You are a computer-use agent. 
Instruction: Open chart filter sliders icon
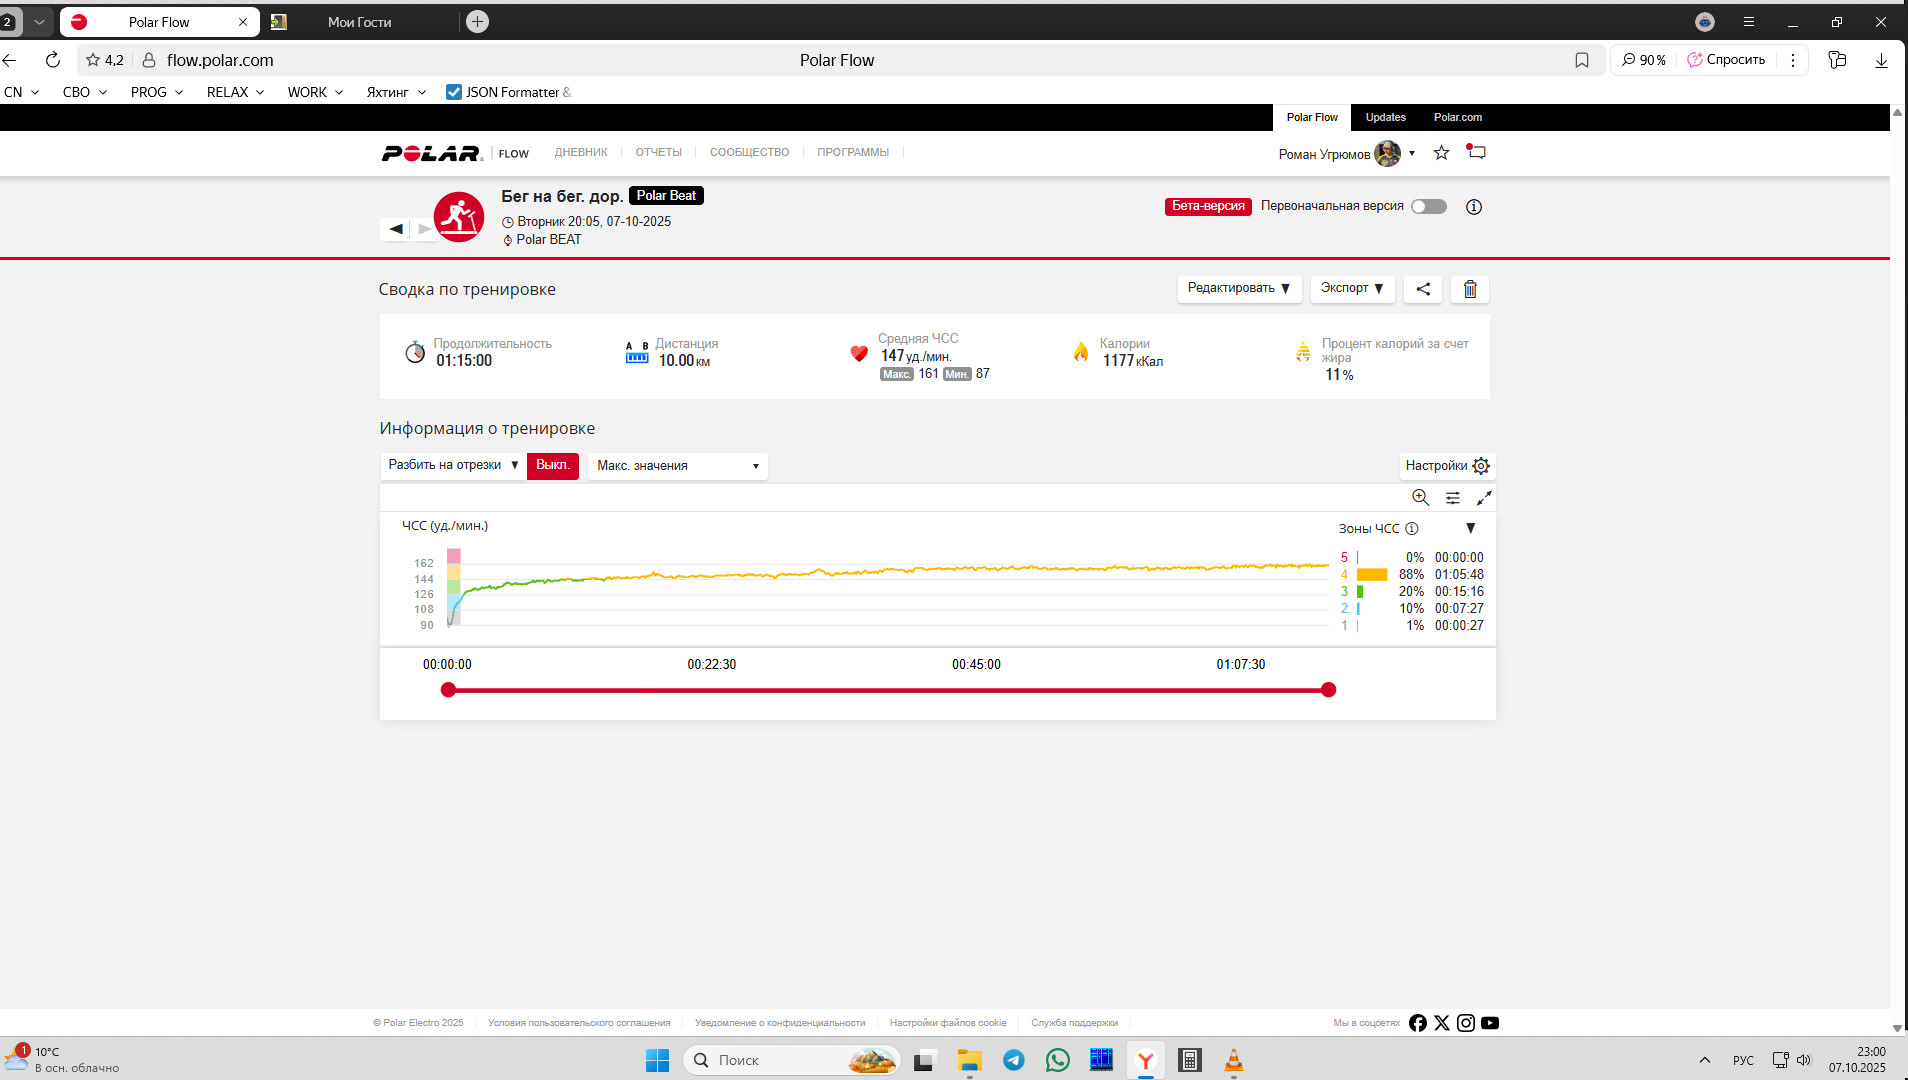[x=1453, y=497]
